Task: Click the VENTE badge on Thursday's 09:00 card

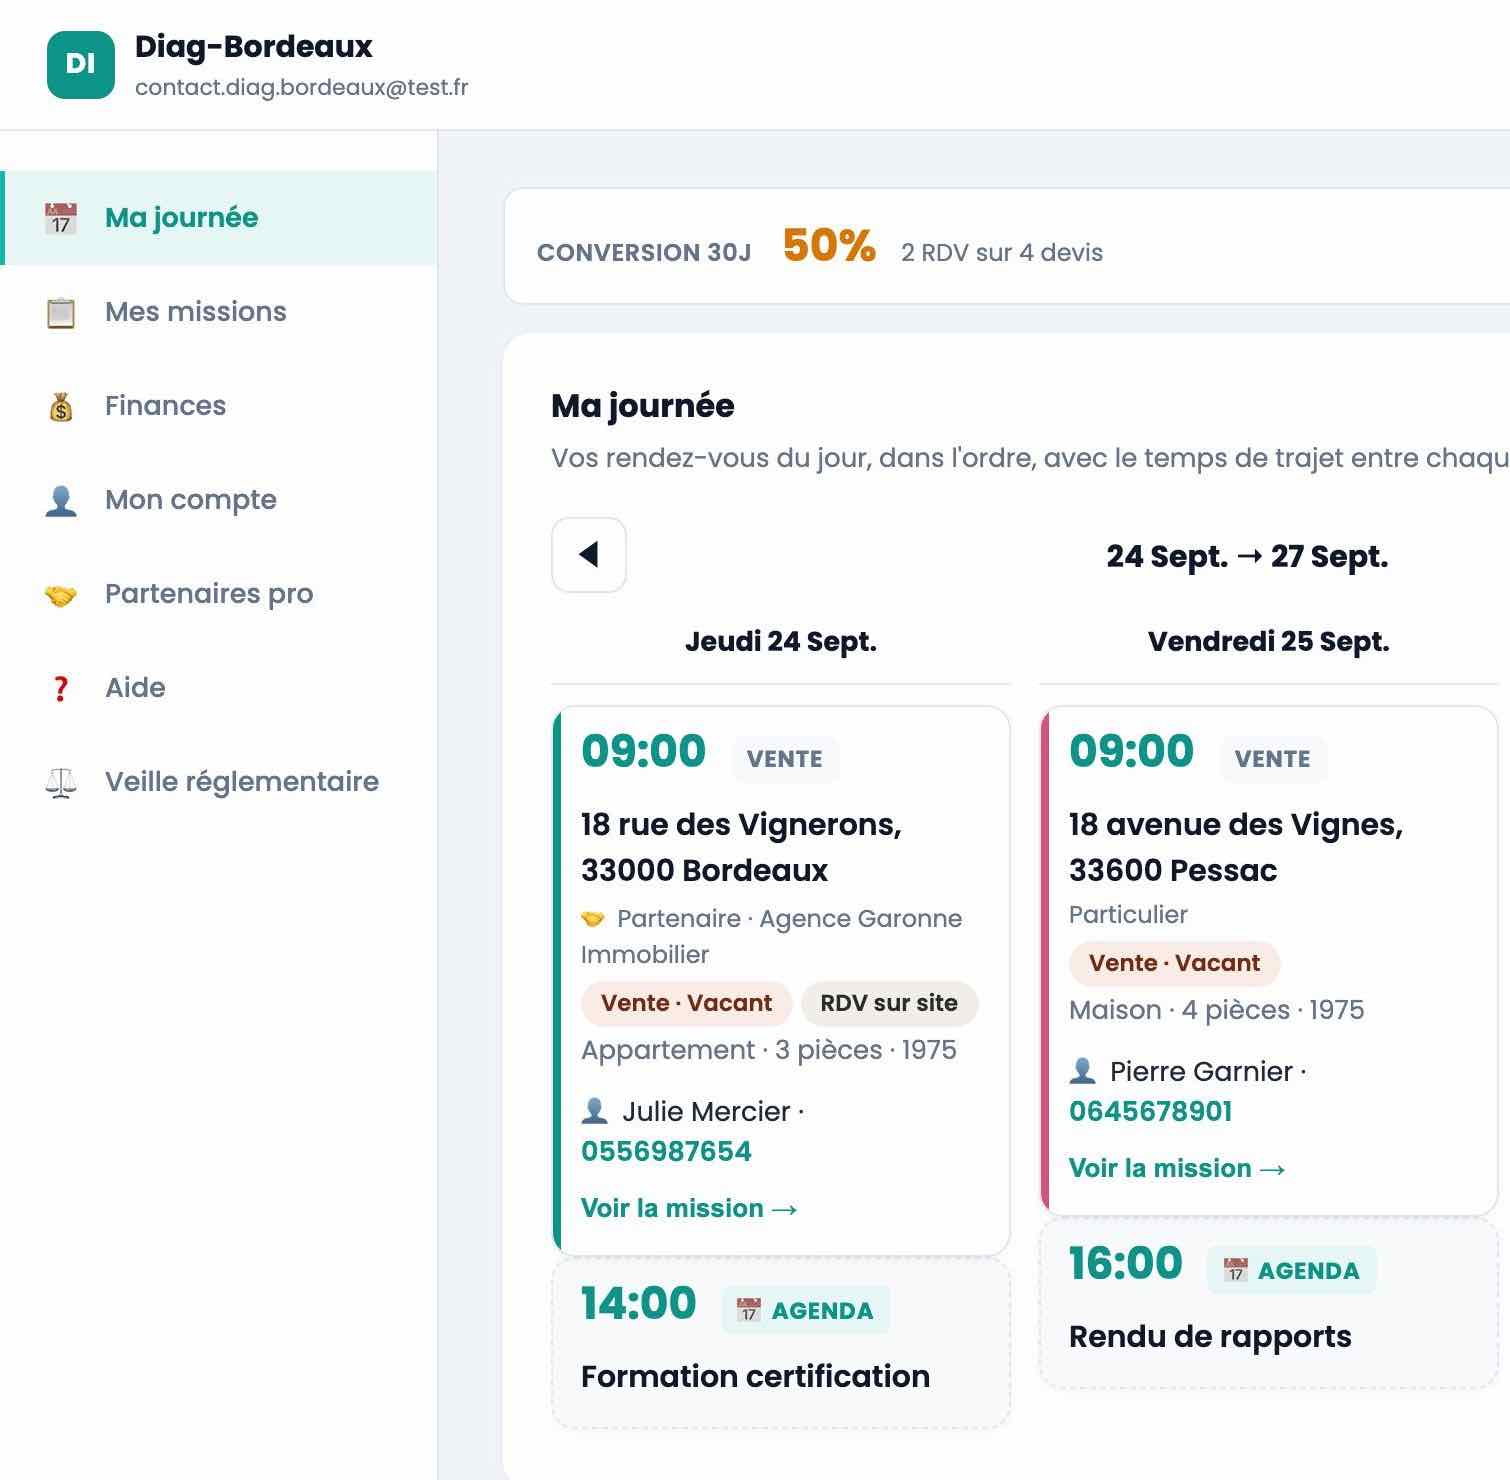Action: click(785, 759)
